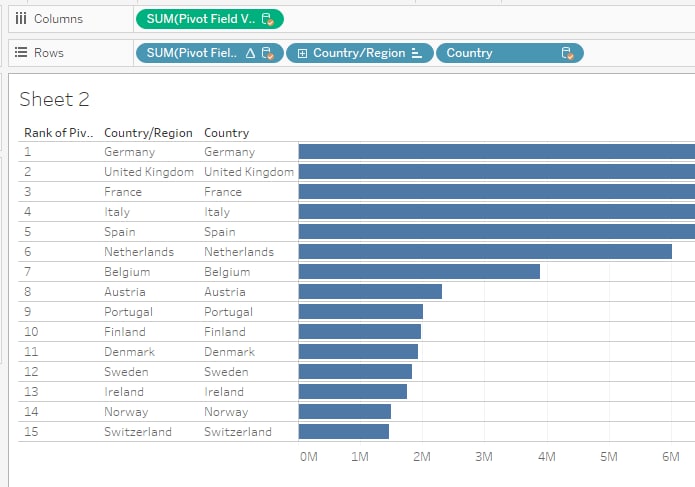Click rank number 10 cell
695x487 pixels.
tap(31, 331)
